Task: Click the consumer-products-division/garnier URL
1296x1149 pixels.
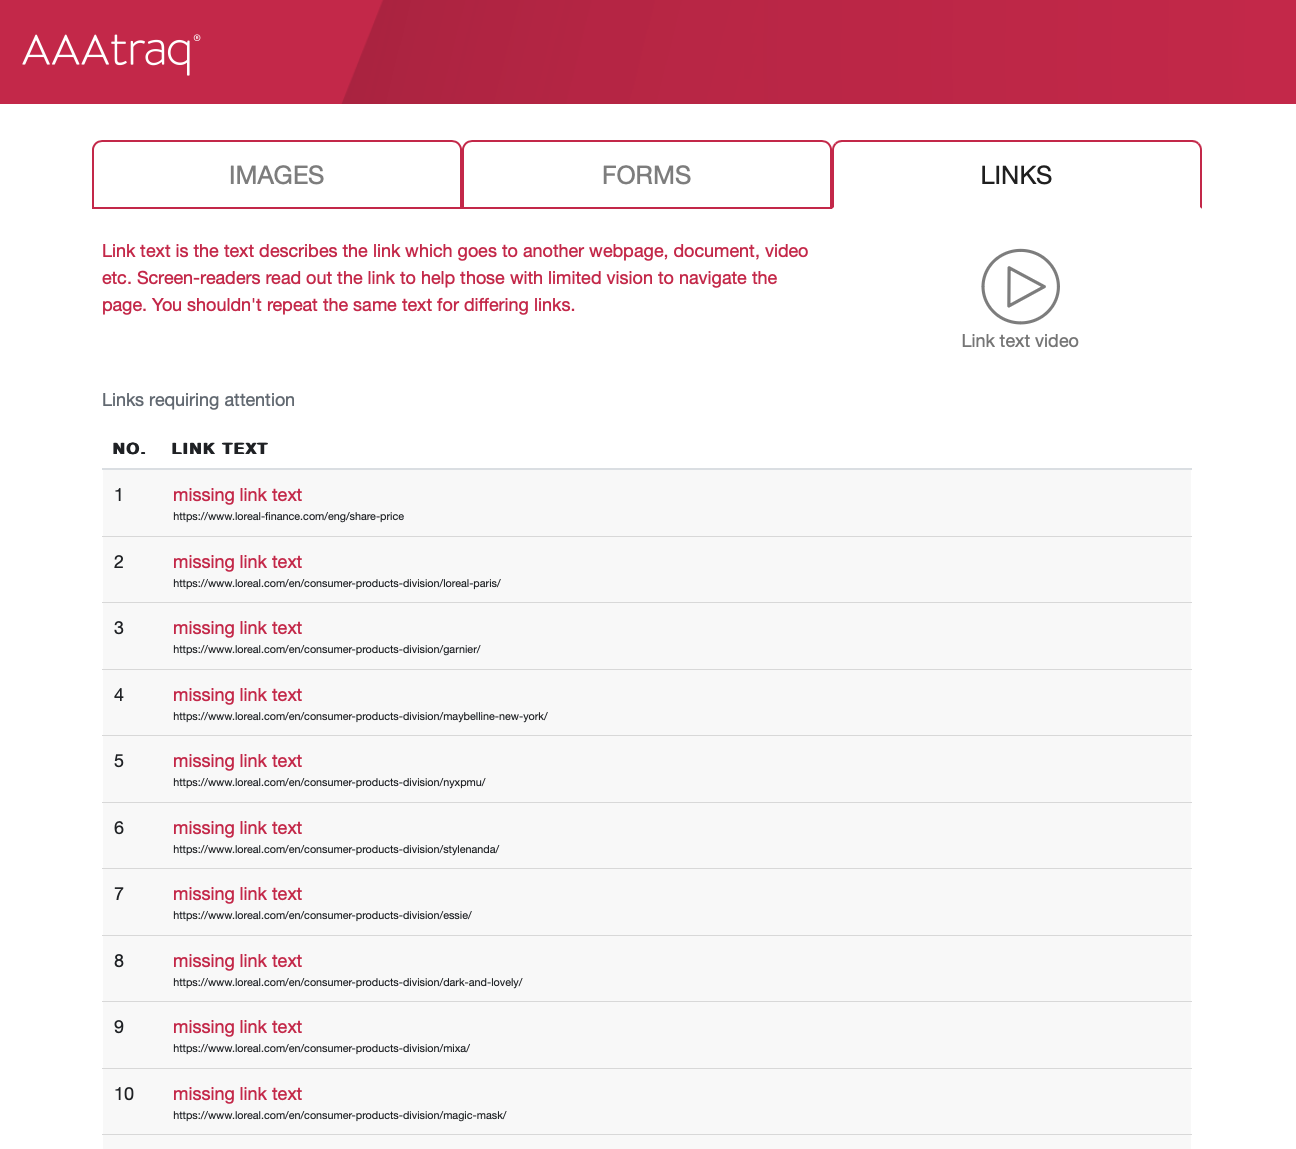Action: [327, 649]
